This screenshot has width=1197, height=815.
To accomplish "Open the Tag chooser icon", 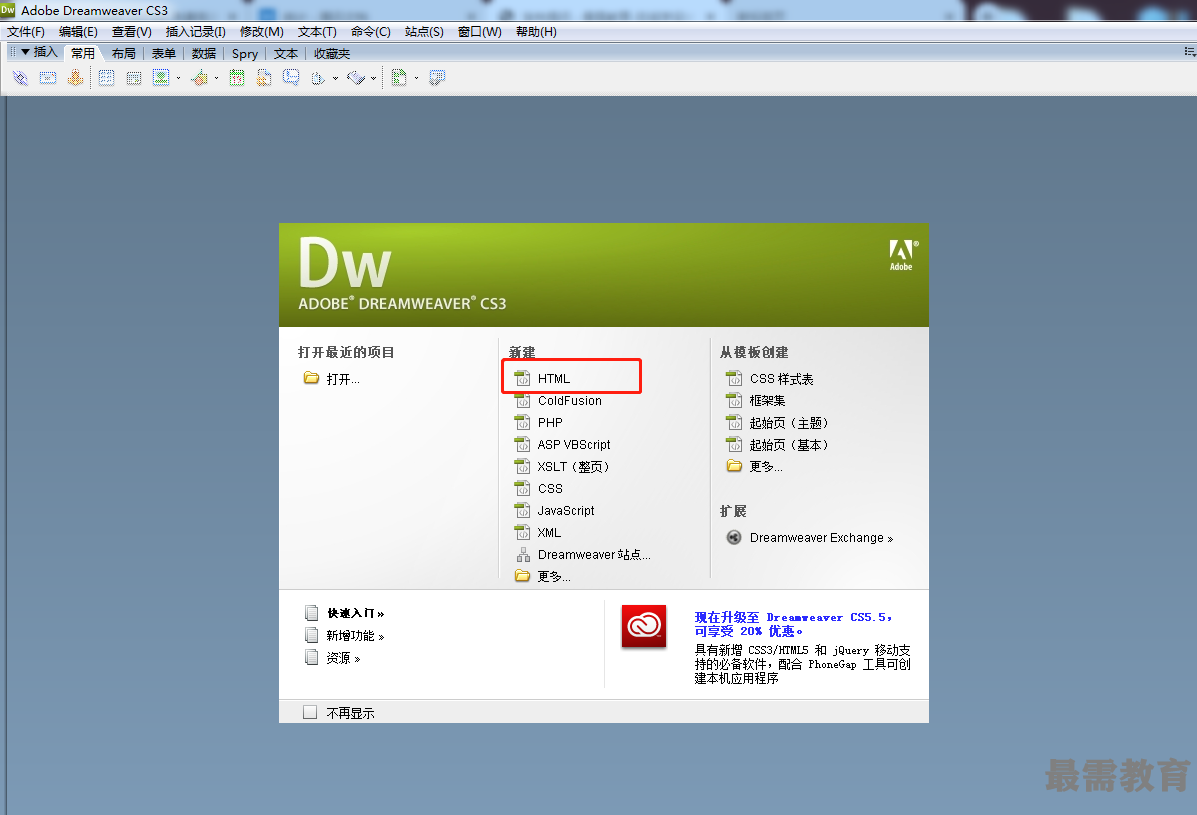I will pyautogui.click(x=437, y=78).
